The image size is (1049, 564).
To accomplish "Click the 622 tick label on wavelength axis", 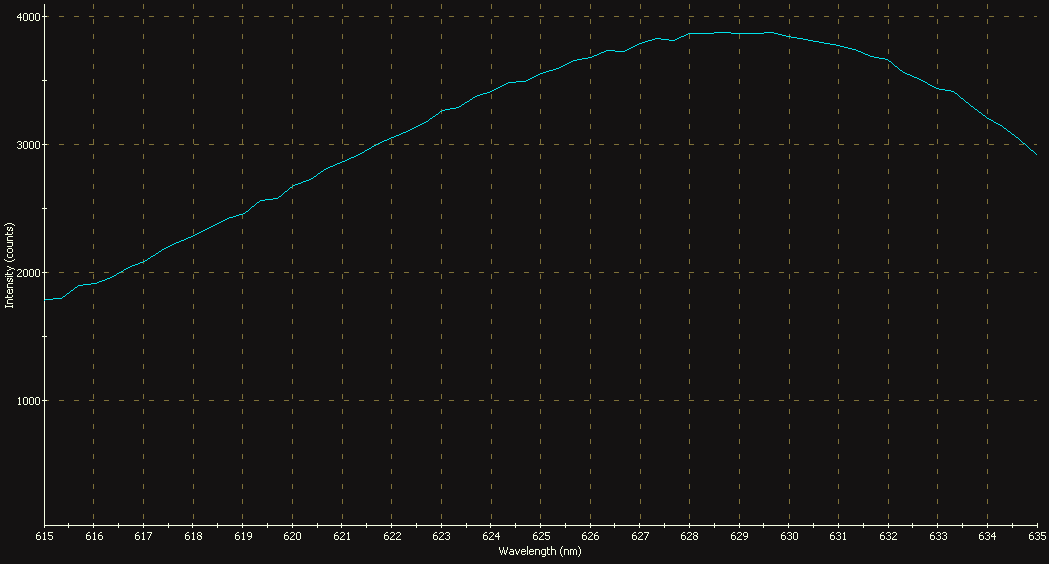I will pyautogui.click(x=391, y=537).
